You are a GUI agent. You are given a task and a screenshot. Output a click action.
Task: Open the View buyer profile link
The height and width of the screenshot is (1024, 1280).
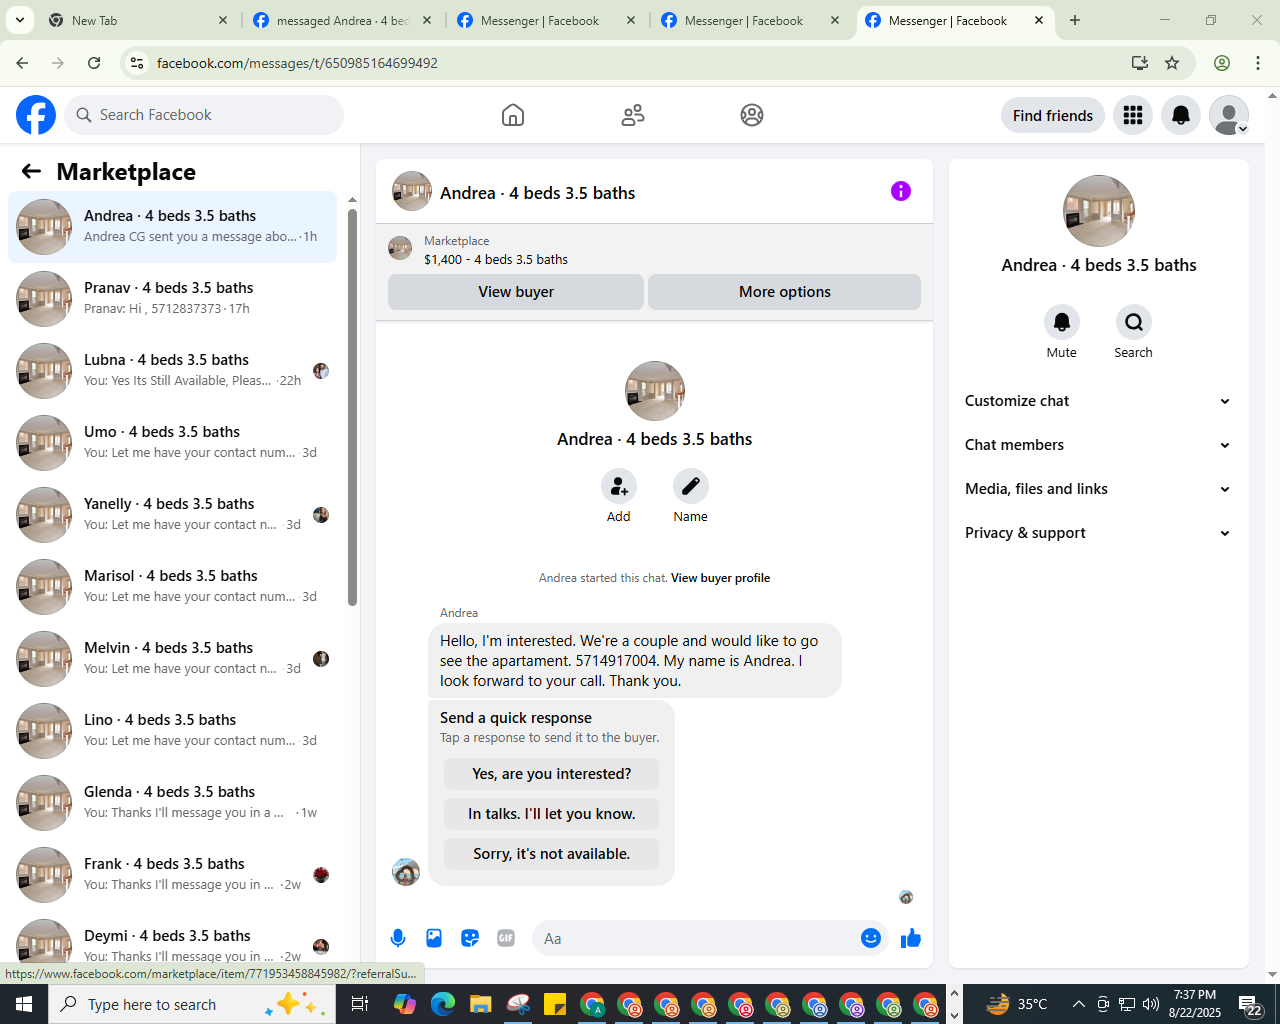(720, 578)
